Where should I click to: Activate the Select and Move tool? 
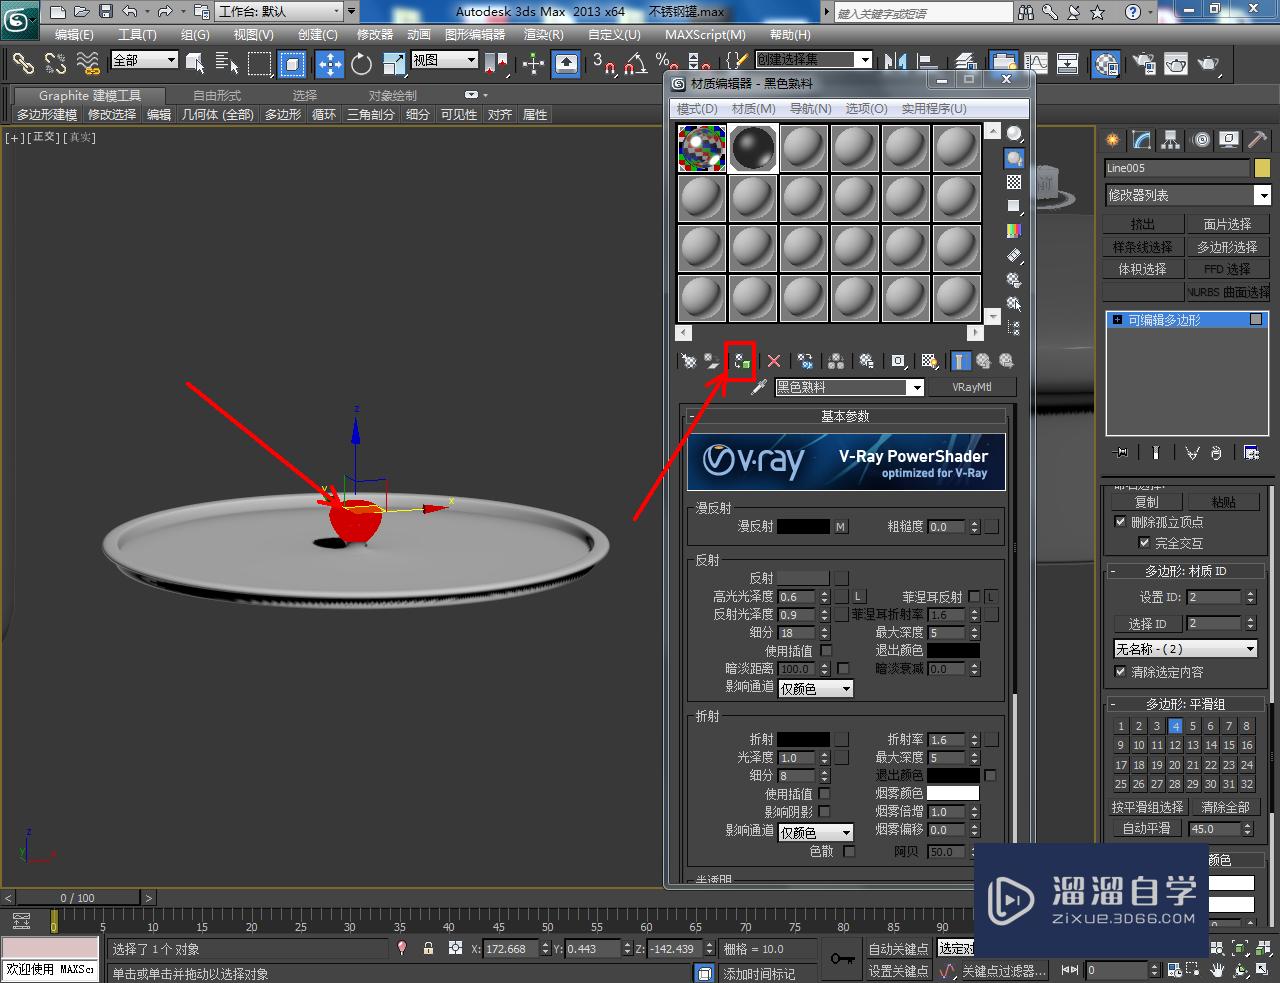tap(330, 64)
